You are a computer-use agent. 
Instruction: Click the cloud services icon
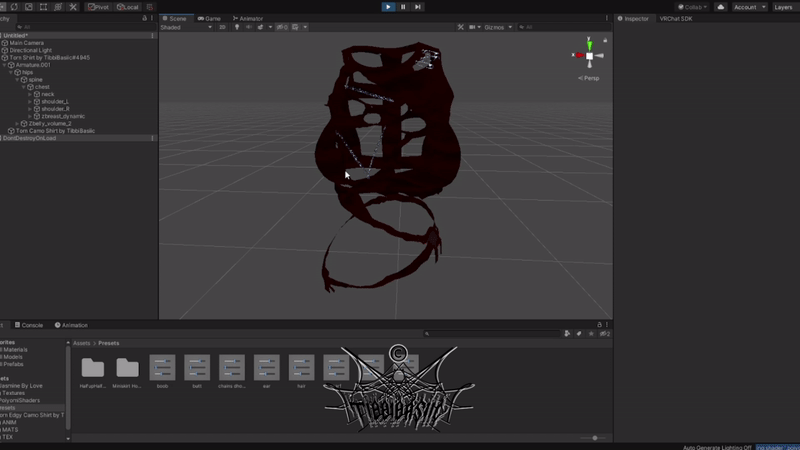(x=720, y=7)
